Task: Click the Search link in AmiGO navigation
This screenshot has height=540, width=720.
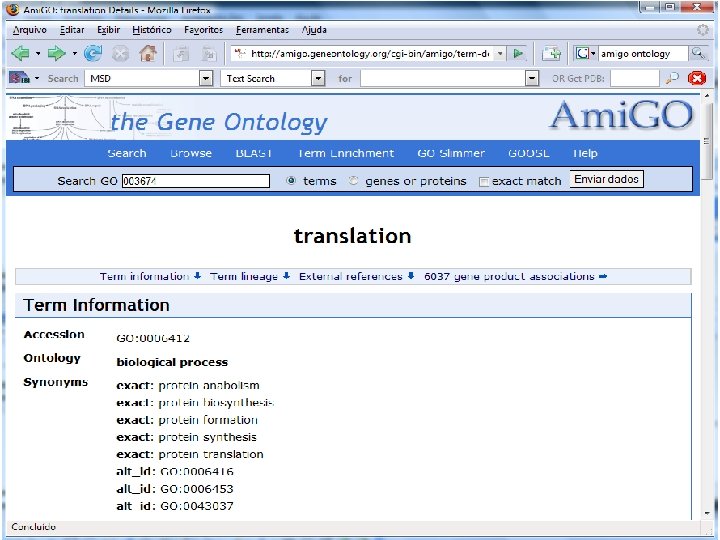Action: (x=127, y=153)
